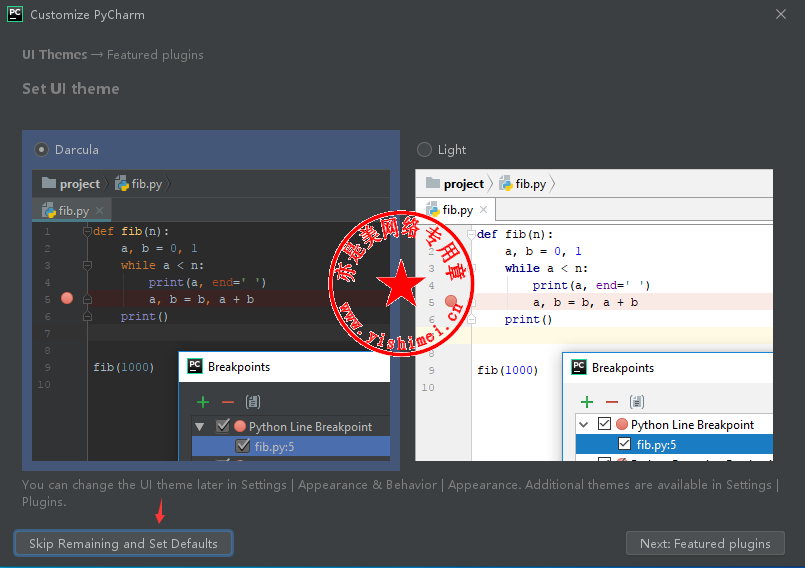The image size is (805, 568).
Task: Click the fib.py tab in Light preview
Action: (x=456, y=210)
